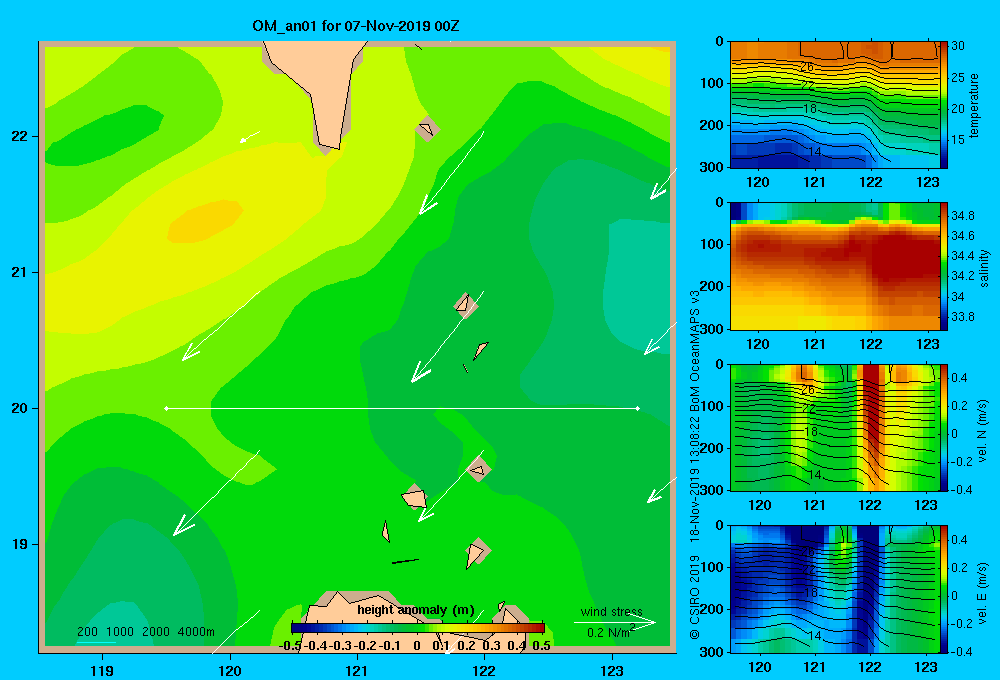Click longitude label '121' below the main map
The image size is (1000, 680).
357,670
